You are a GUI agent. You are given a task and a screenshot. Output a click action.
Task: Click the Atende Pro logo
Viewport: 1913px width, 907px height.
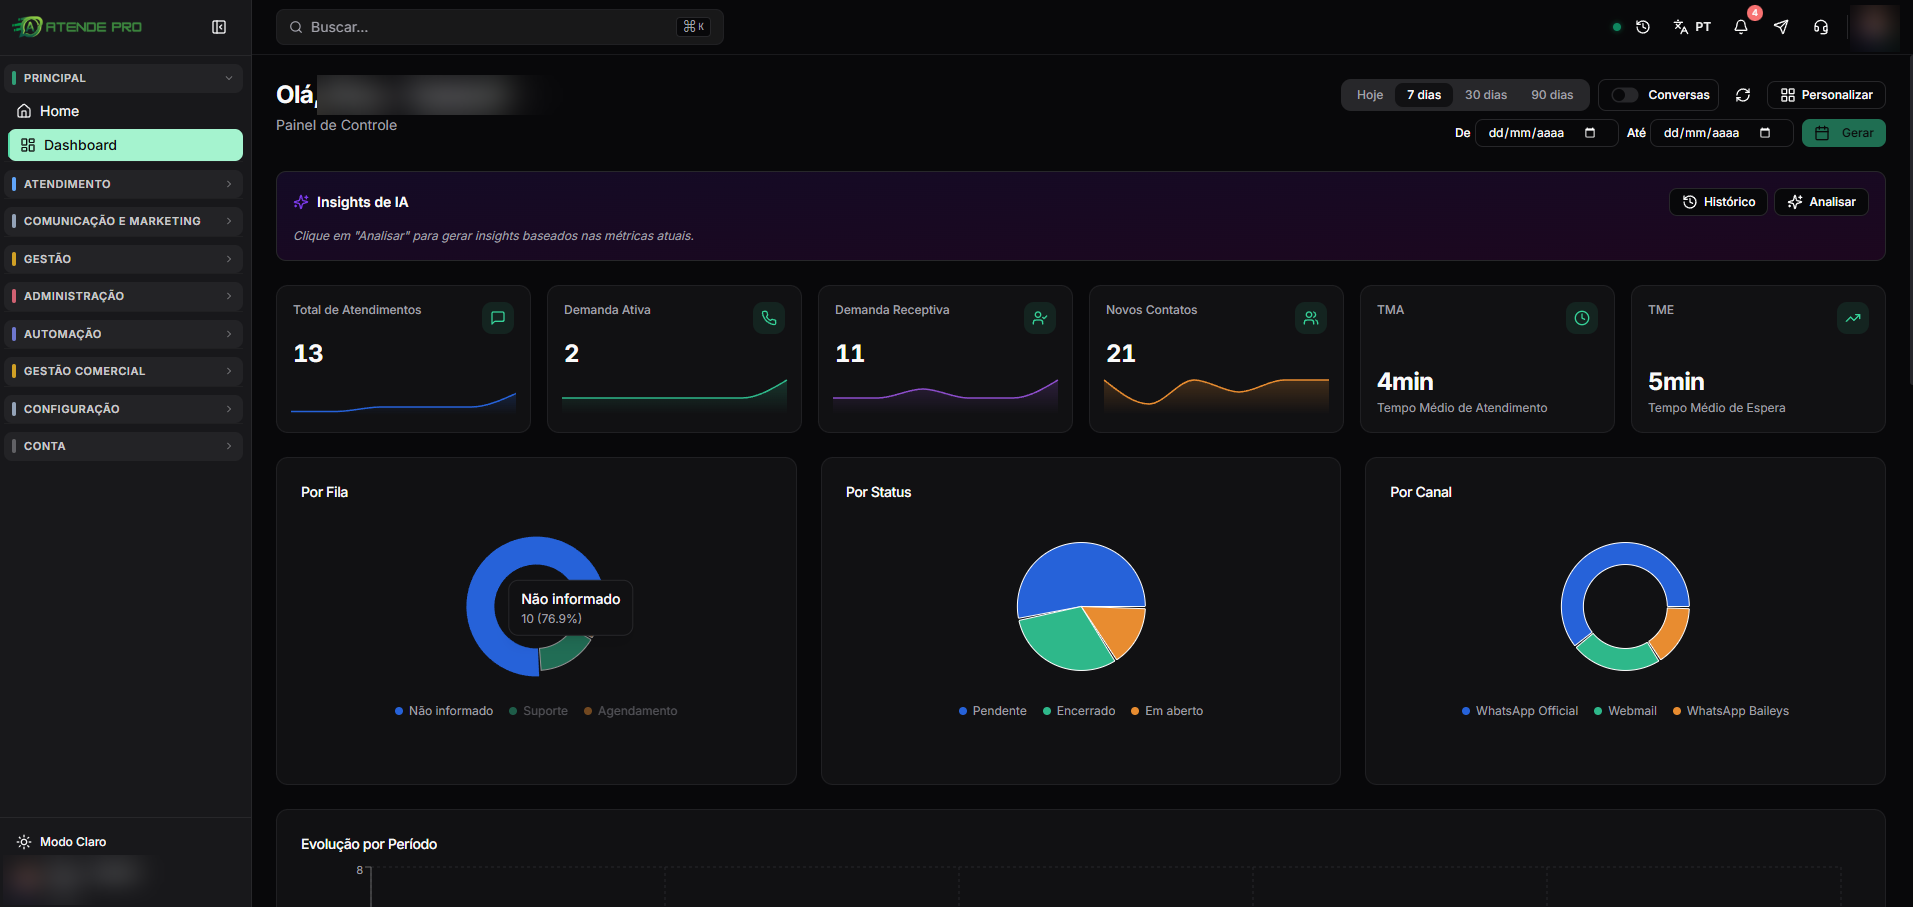pos(77,27)
